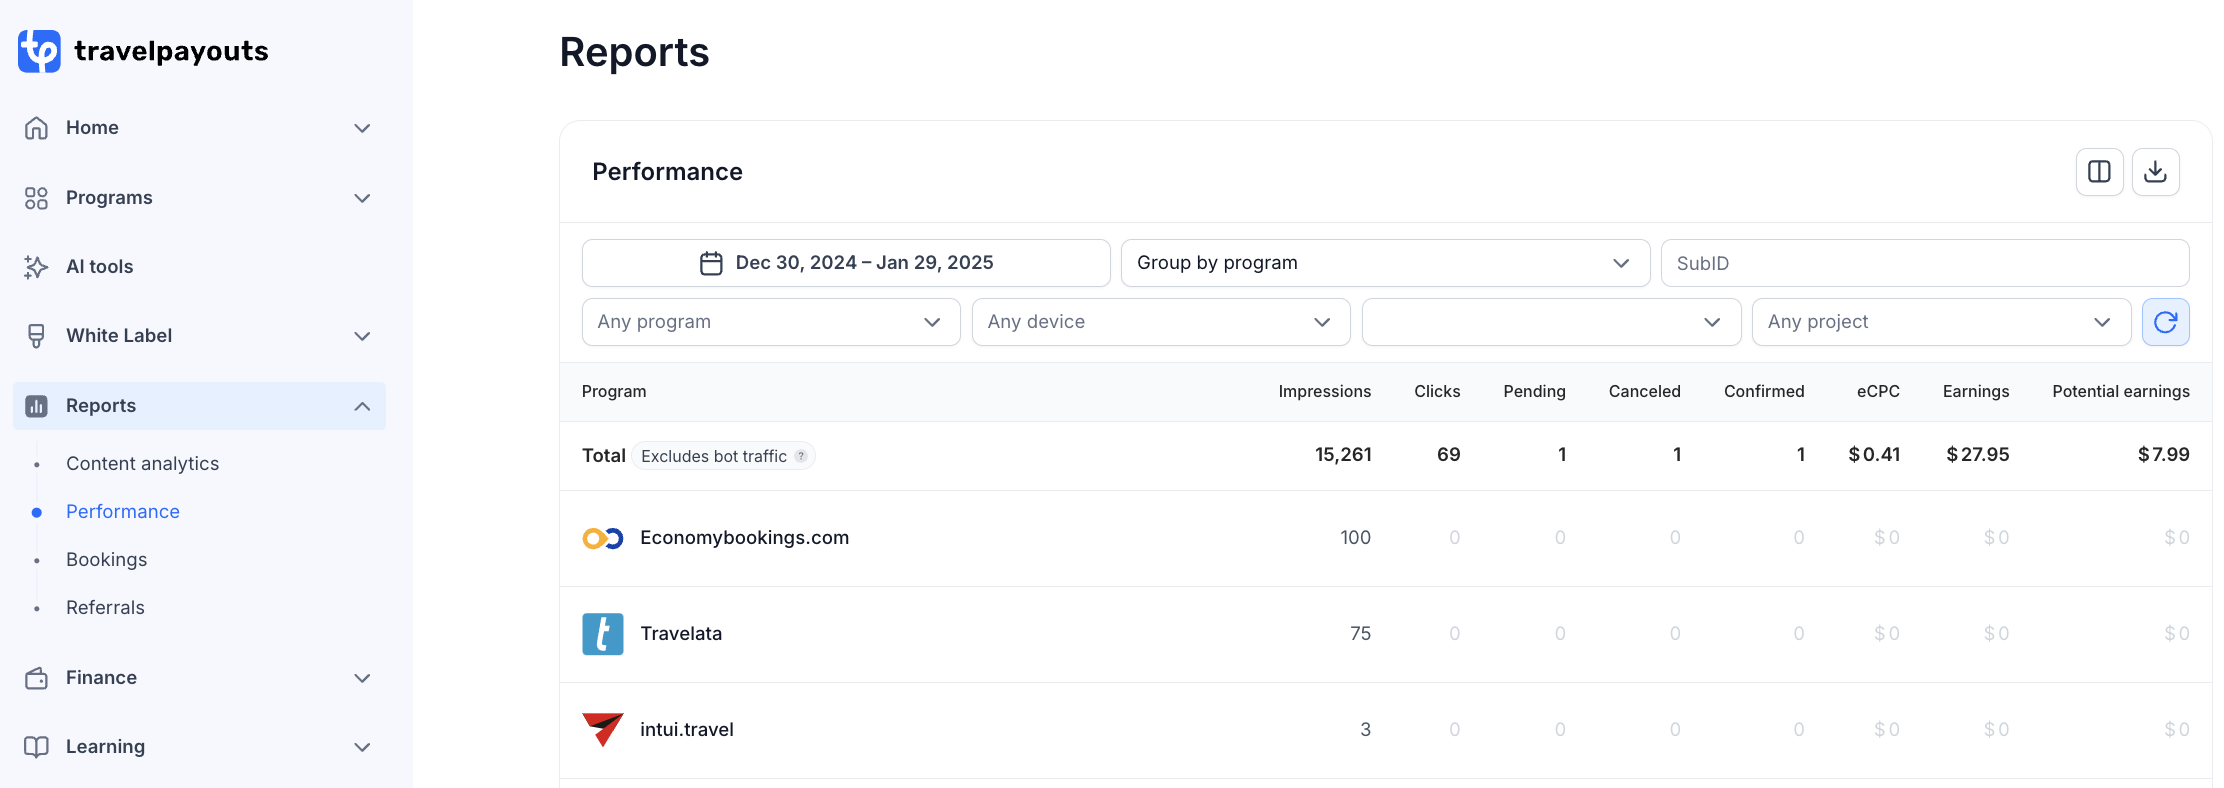Open the Content analytics report
The width and height of the screenshot is (2224, 788).
pos(142,464)
